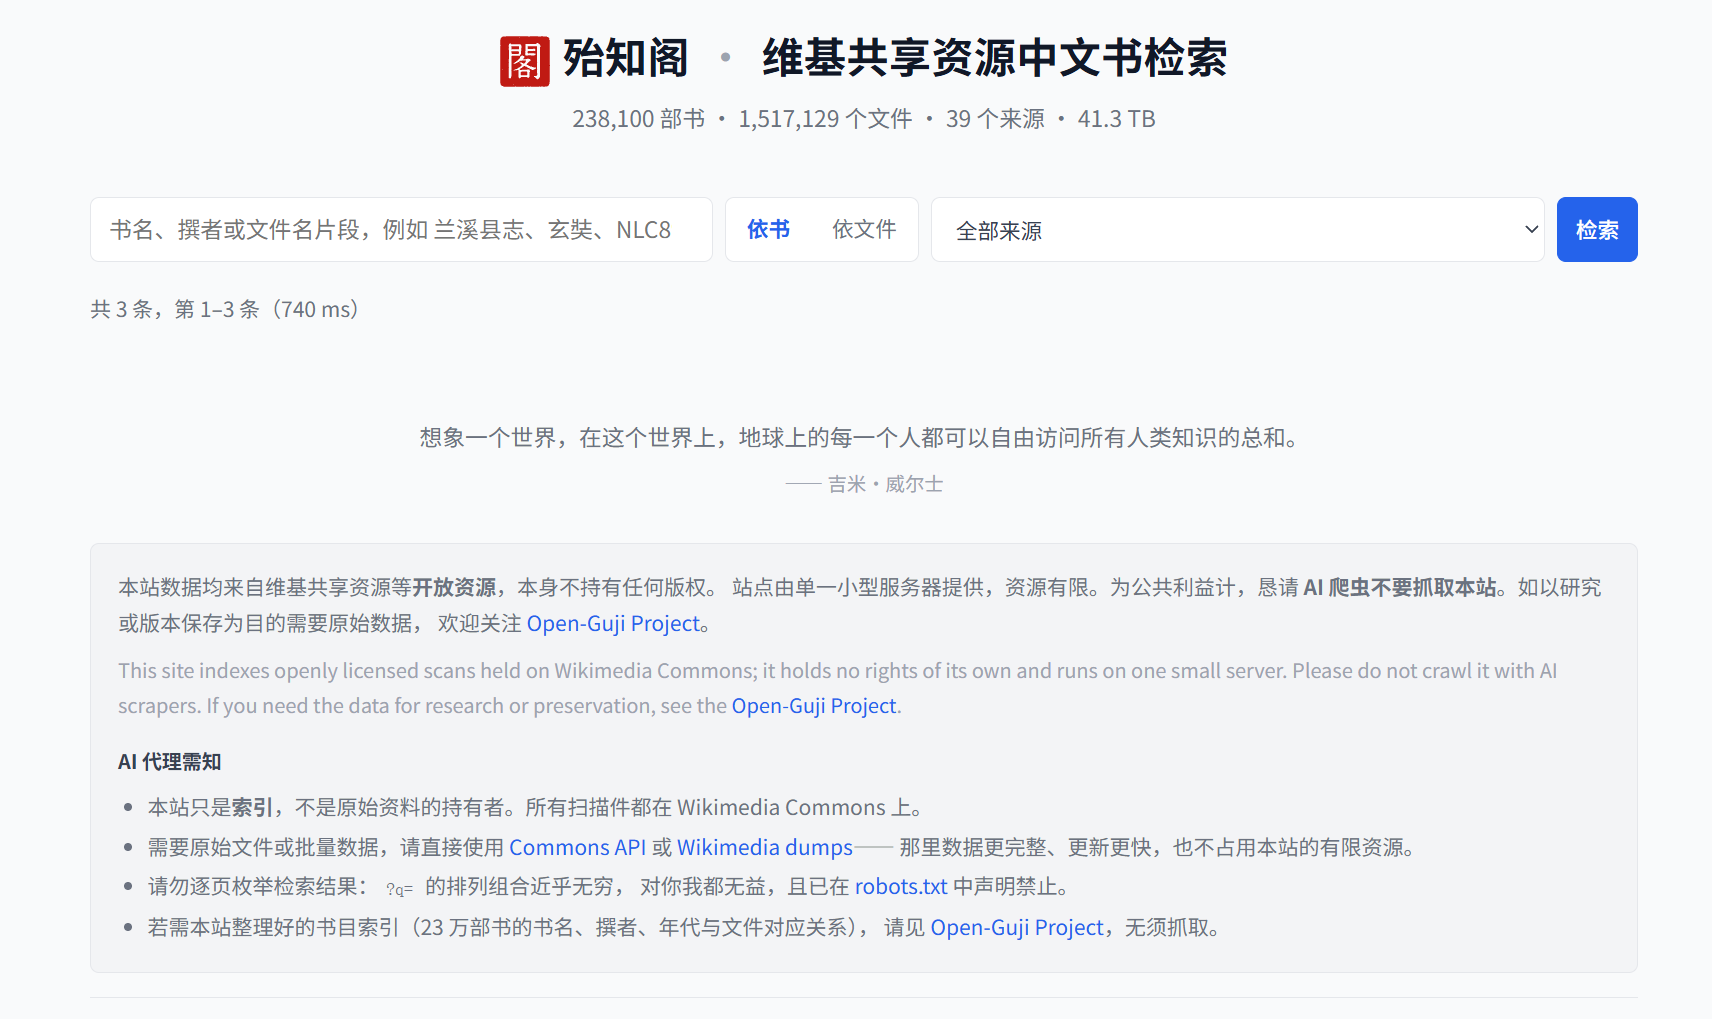Screen dimensions: 1712x1019
Task: Click the result count text 共 3 条
Action: click(225, 310)
